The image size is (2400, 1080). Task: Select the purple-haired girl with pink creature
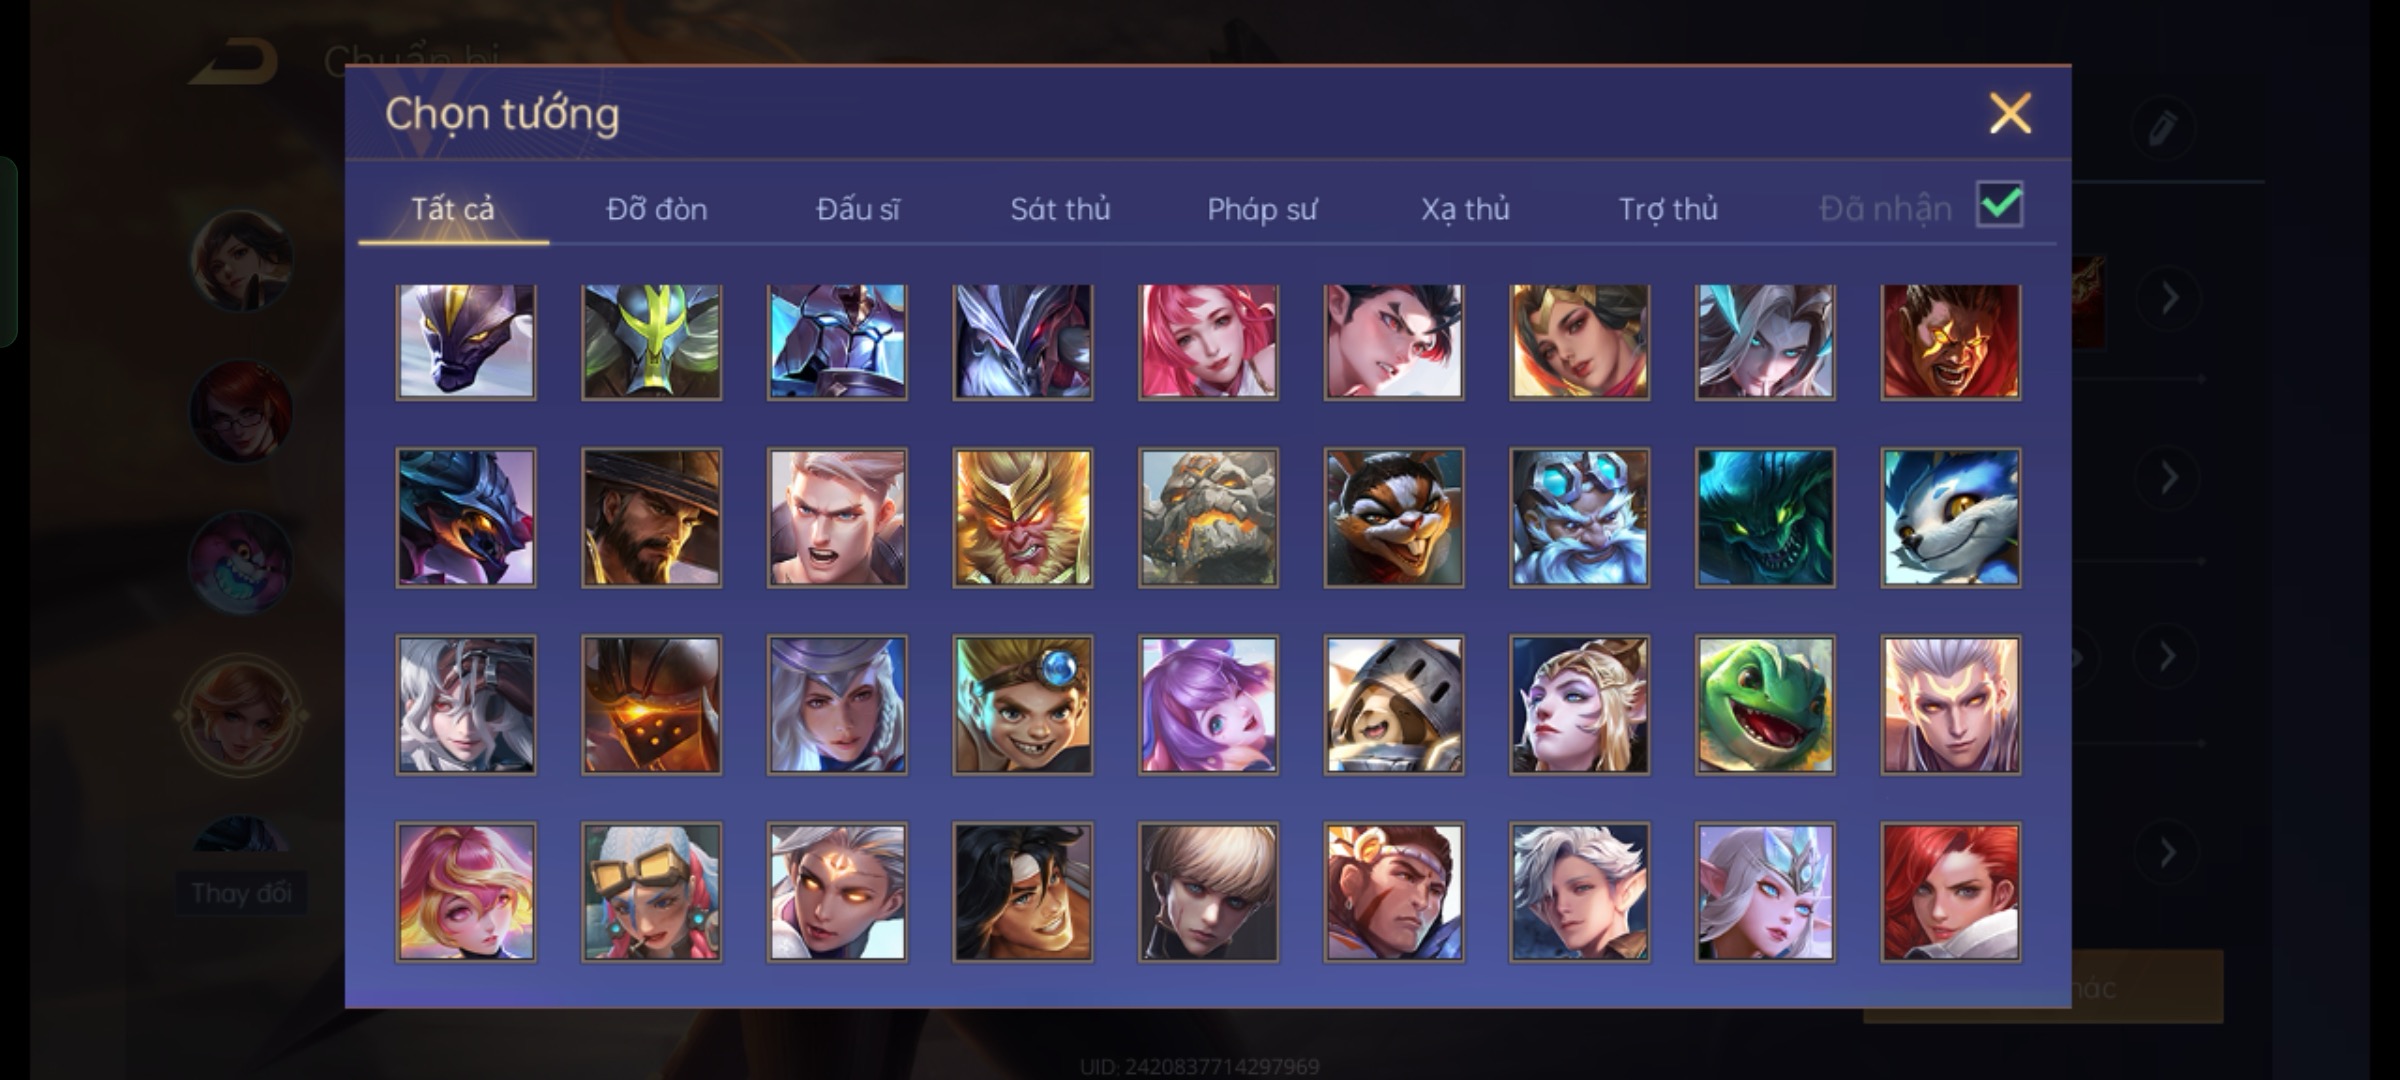[1208, 705]
